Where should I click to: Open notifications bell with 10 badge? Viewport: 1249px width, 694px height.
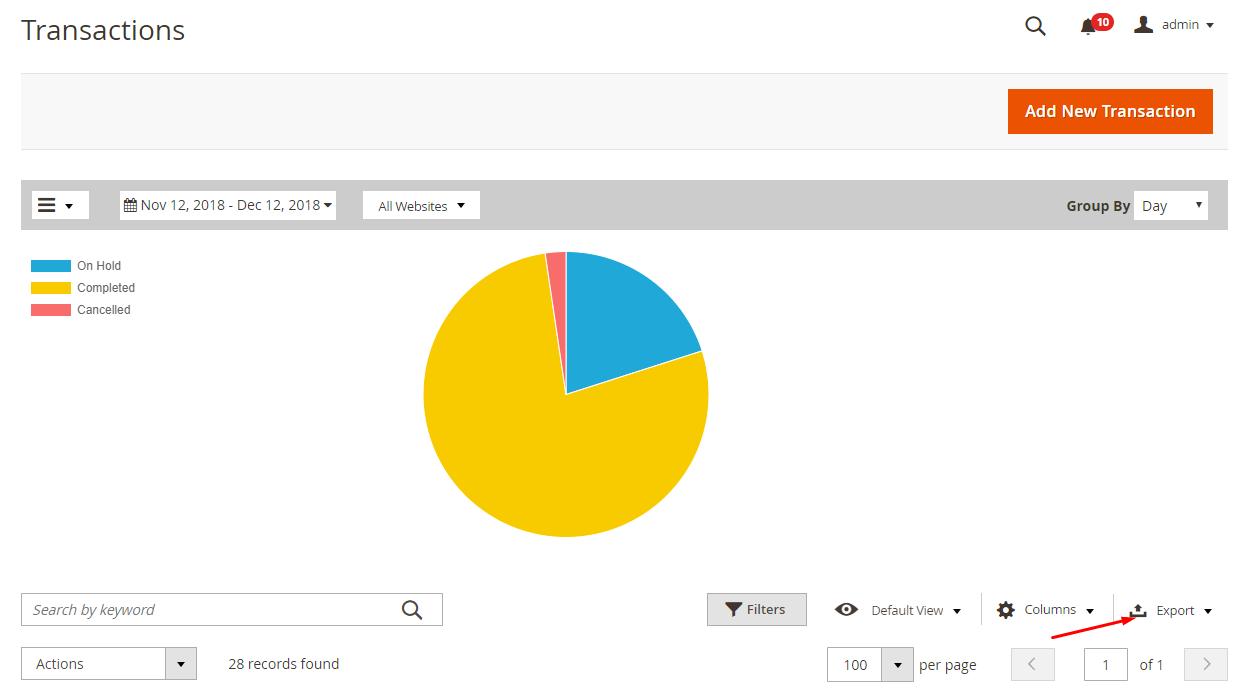click(1089, 27)
